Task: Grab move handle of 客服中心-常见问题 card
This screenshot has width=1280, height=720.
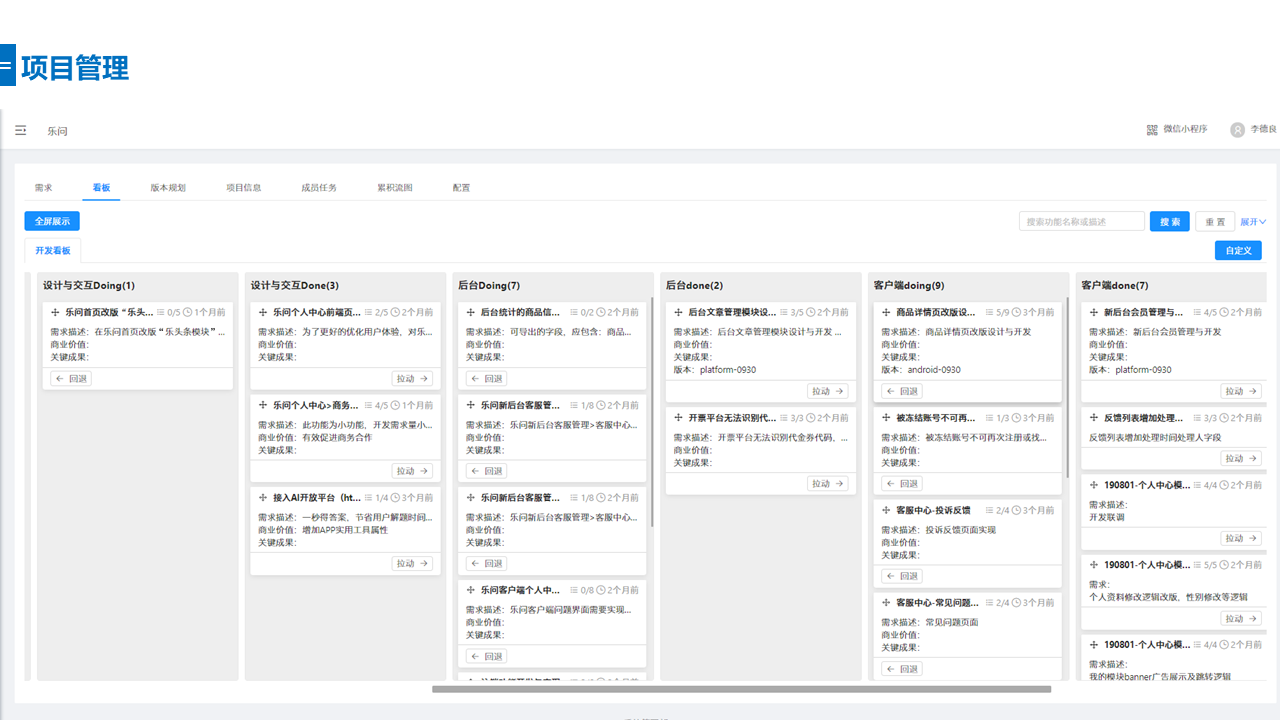Action: pos(886,603)
